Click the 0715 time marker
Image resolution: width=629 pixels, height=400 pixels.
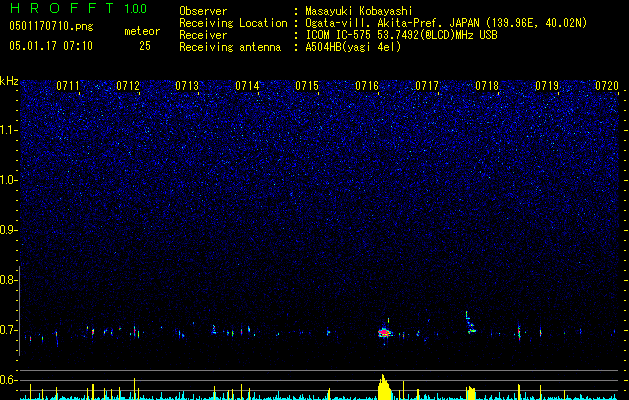(x=307, y=86)
